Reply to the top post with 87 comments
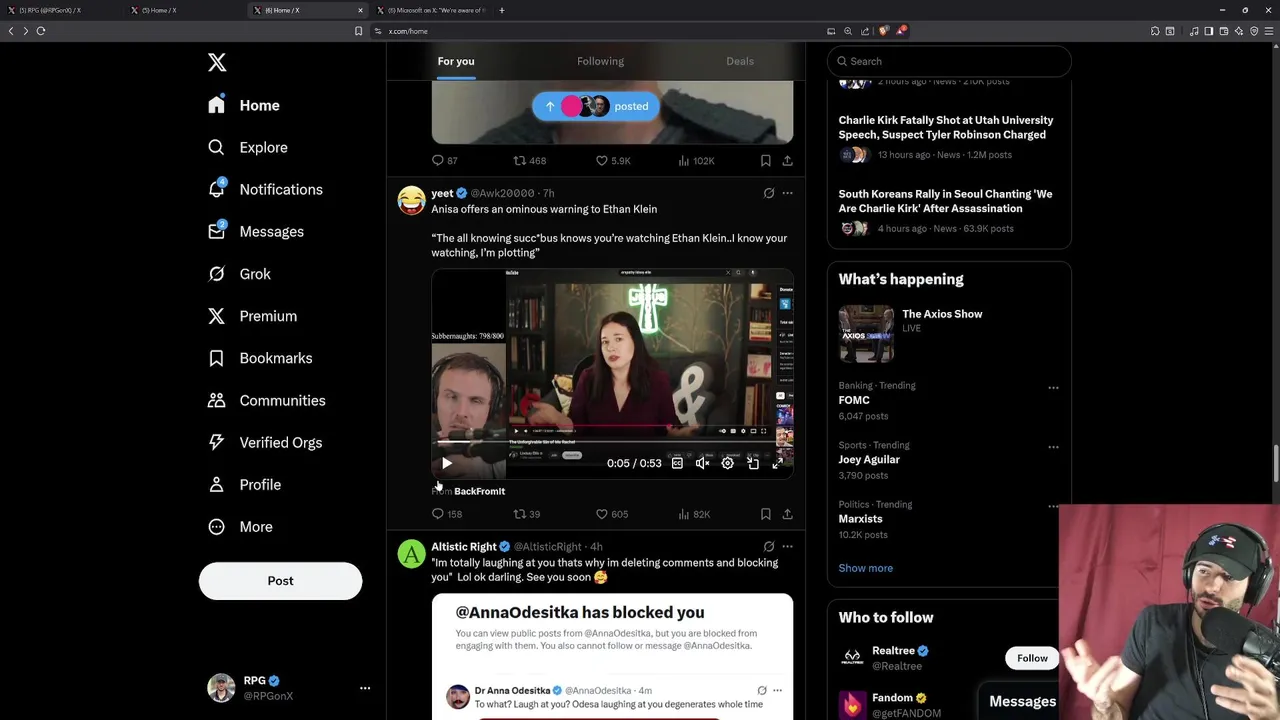This screenshot has width=1280, height=720. (x=444, y=160)
